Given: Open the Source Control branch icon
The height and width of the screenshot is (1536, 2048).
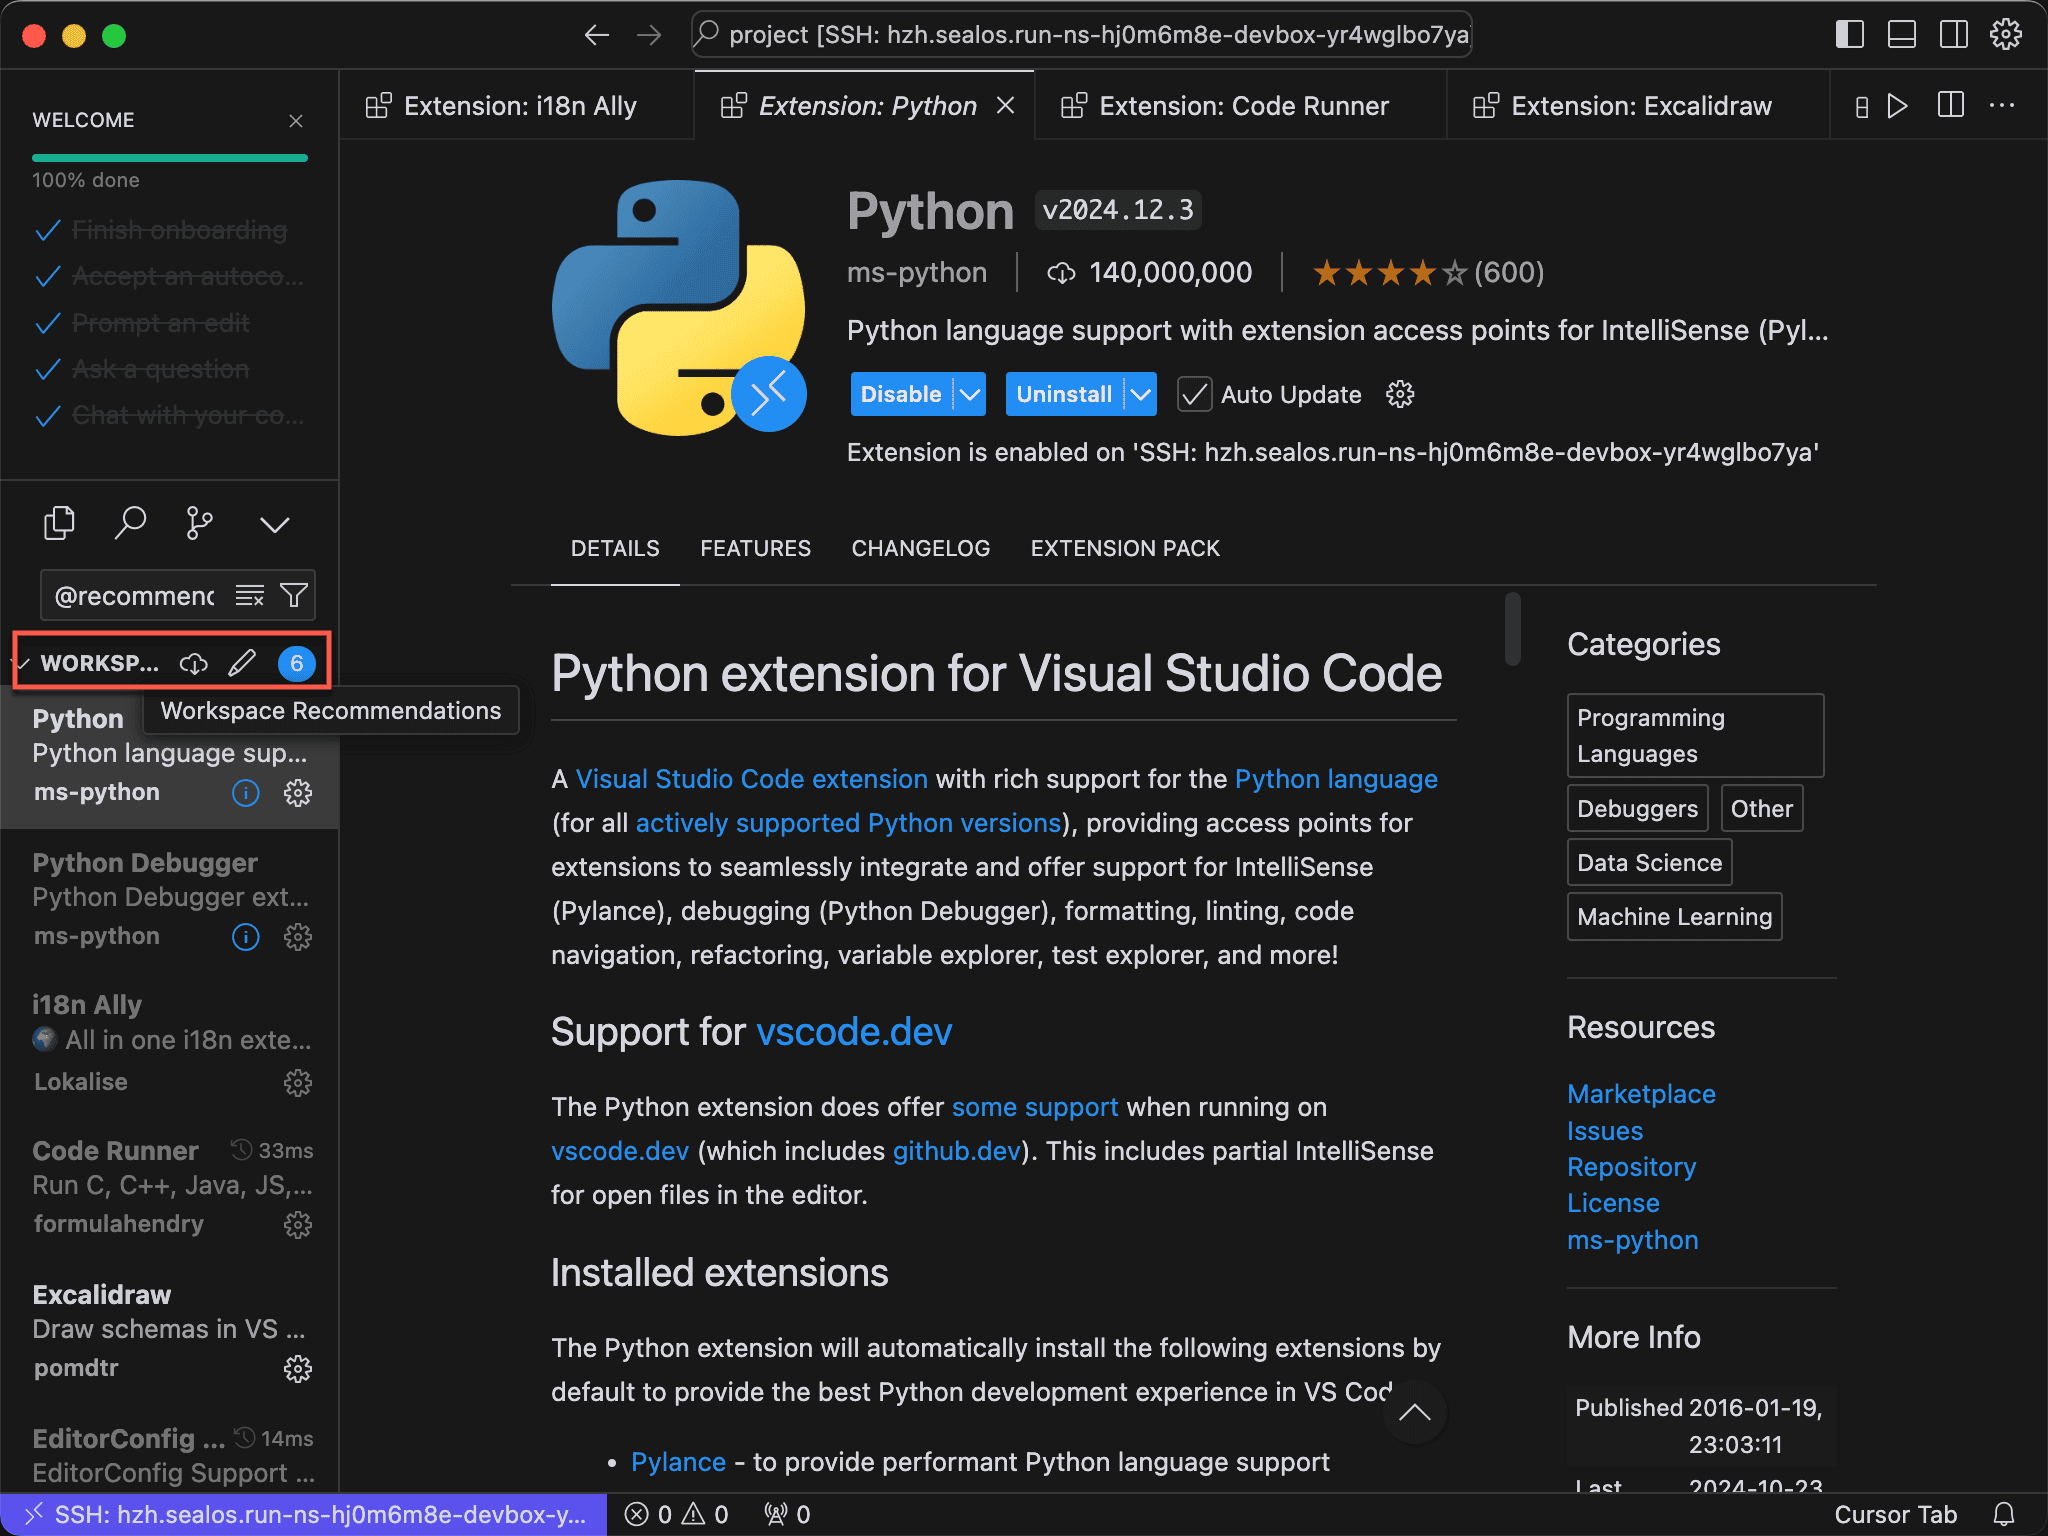Looking at the screenshot, I should click(x=199, y=523).
